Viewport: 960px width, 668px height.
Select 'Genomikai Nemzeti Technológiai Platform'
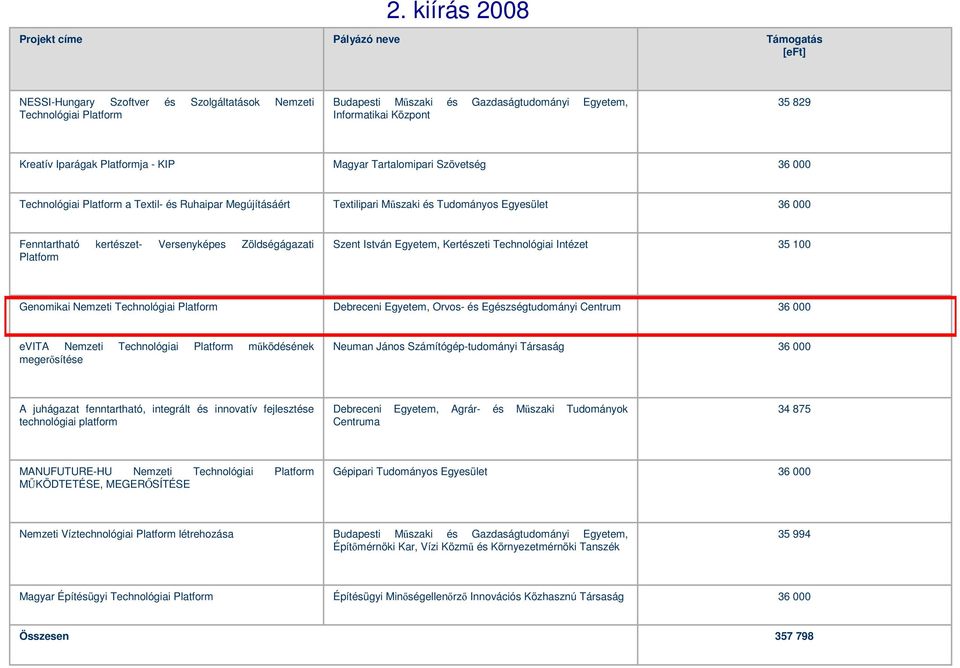(x=118, y=307)
